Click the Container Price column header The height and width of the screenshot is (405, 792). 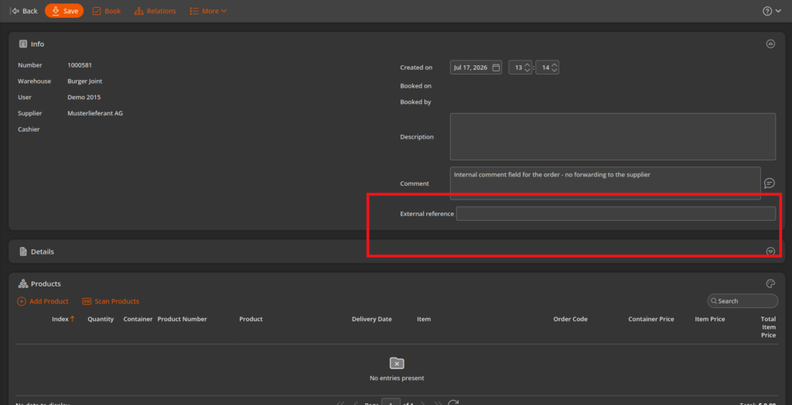(651, 319)
